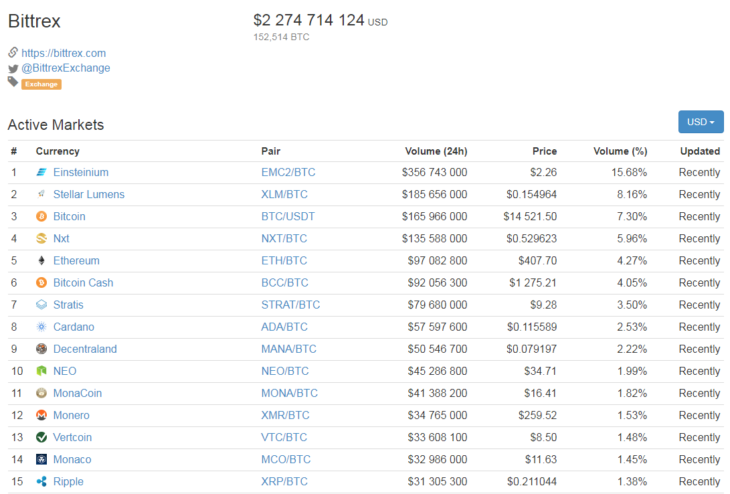Click the Nxt coin icon
Screen dimensions: 730x494
(41, 238)
